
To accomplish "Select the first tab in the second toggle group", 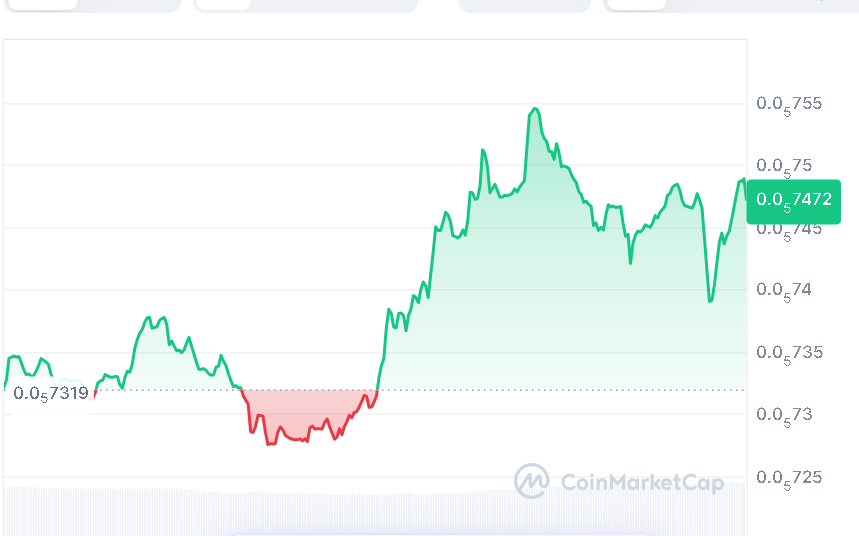I will coord(223,4).
